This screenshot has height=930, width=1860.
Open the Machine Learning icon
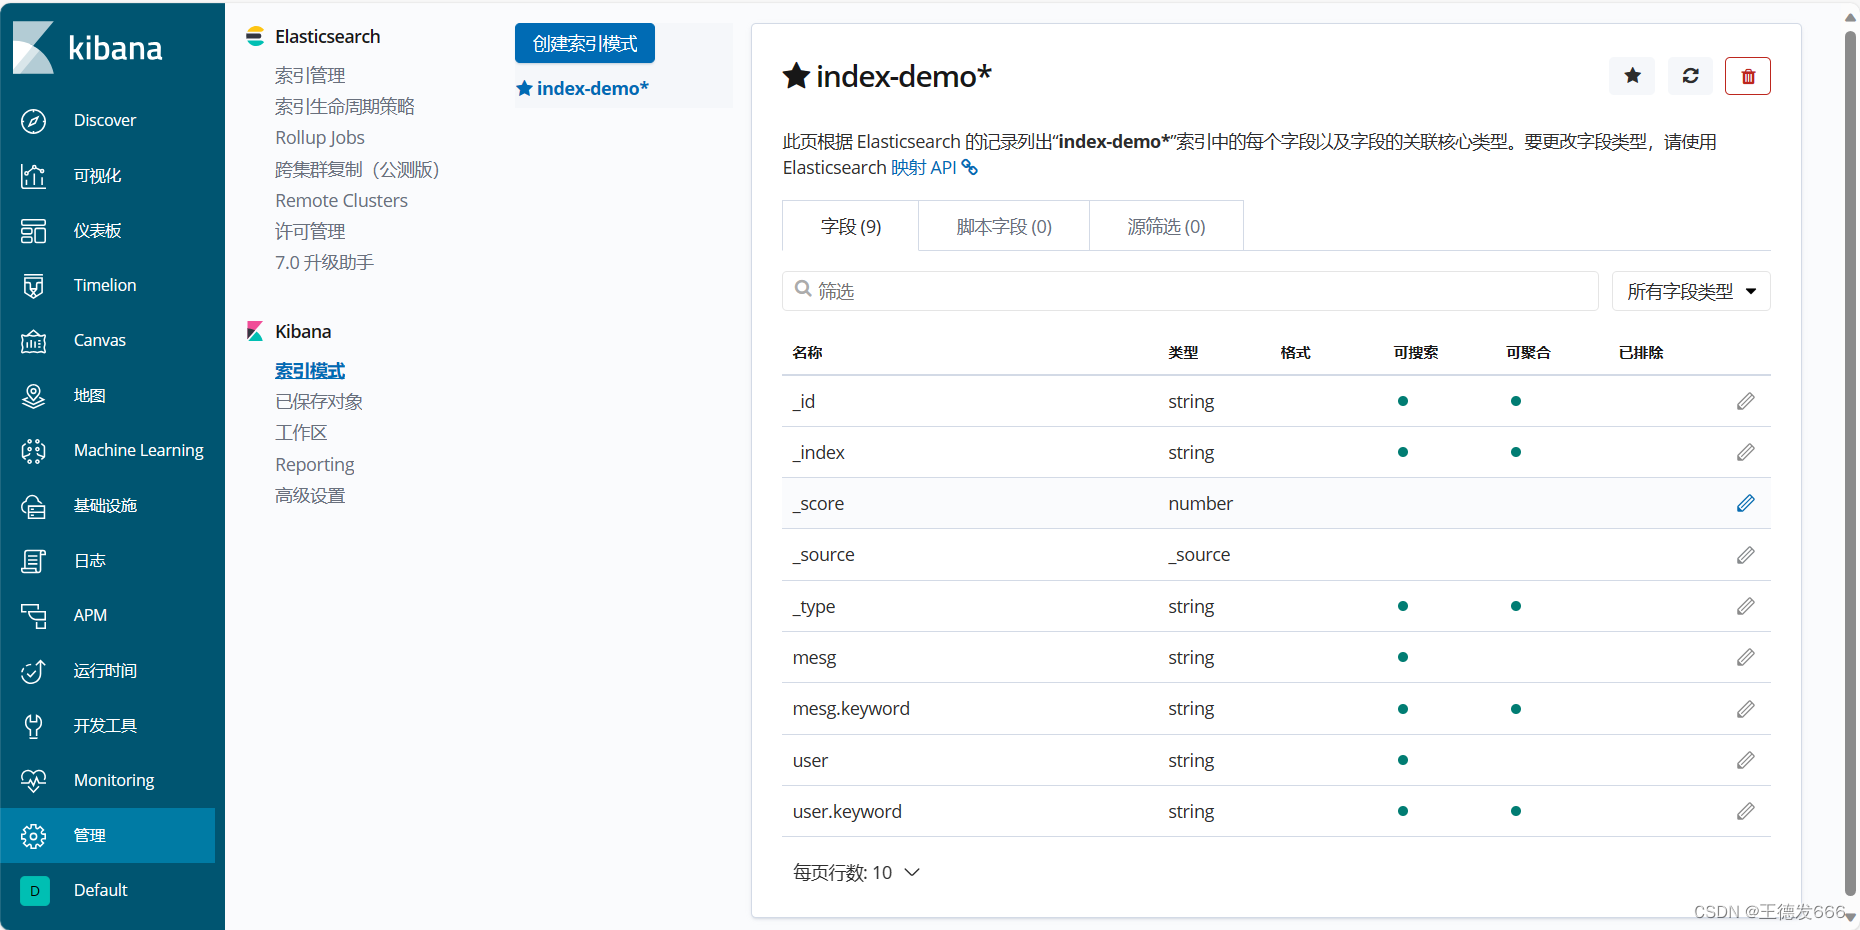point(33,451)
